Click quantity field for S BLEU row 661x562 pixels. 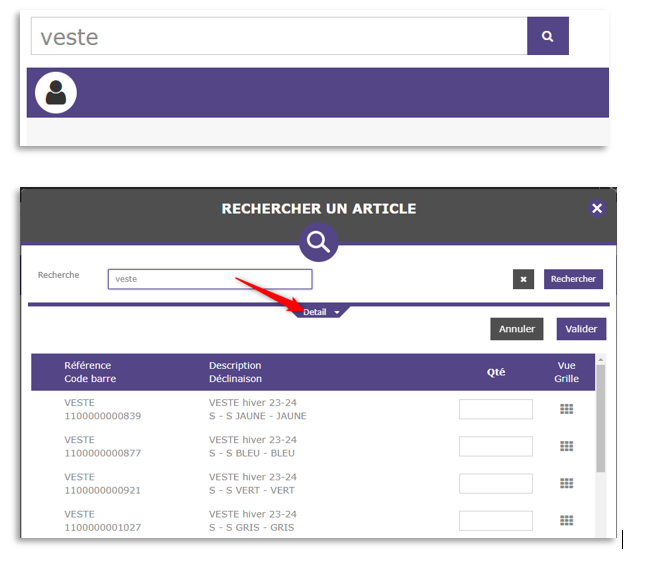pyautogui.click(x=496, y=446)
